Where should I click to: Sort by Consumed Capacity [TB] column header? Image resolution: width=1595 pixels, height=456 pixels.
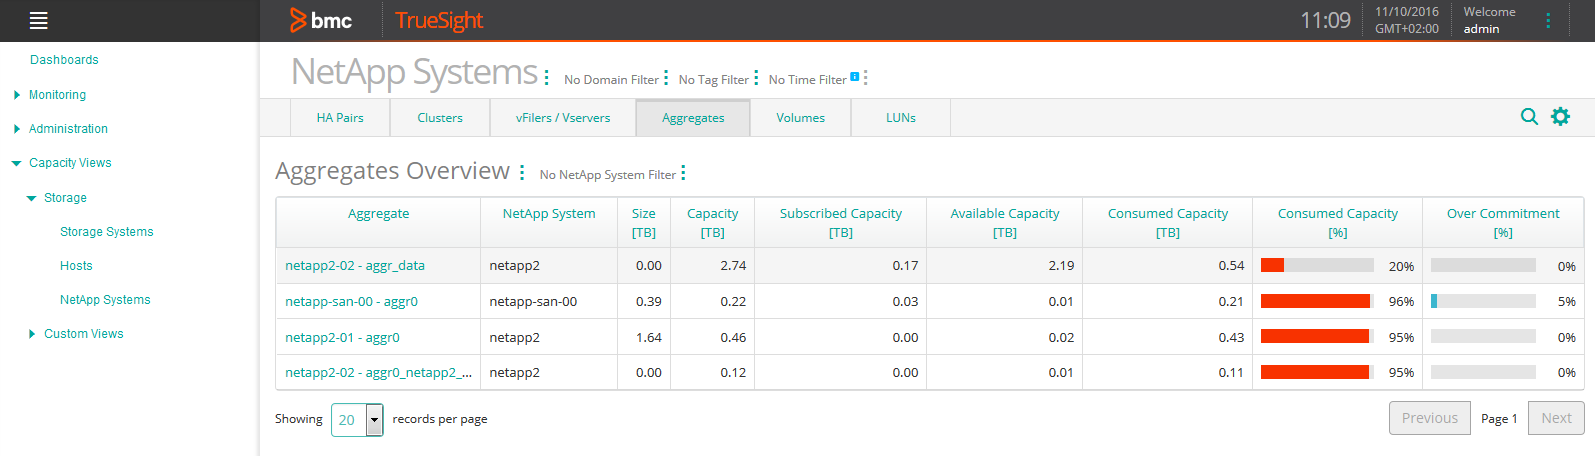coord(1168,223)
